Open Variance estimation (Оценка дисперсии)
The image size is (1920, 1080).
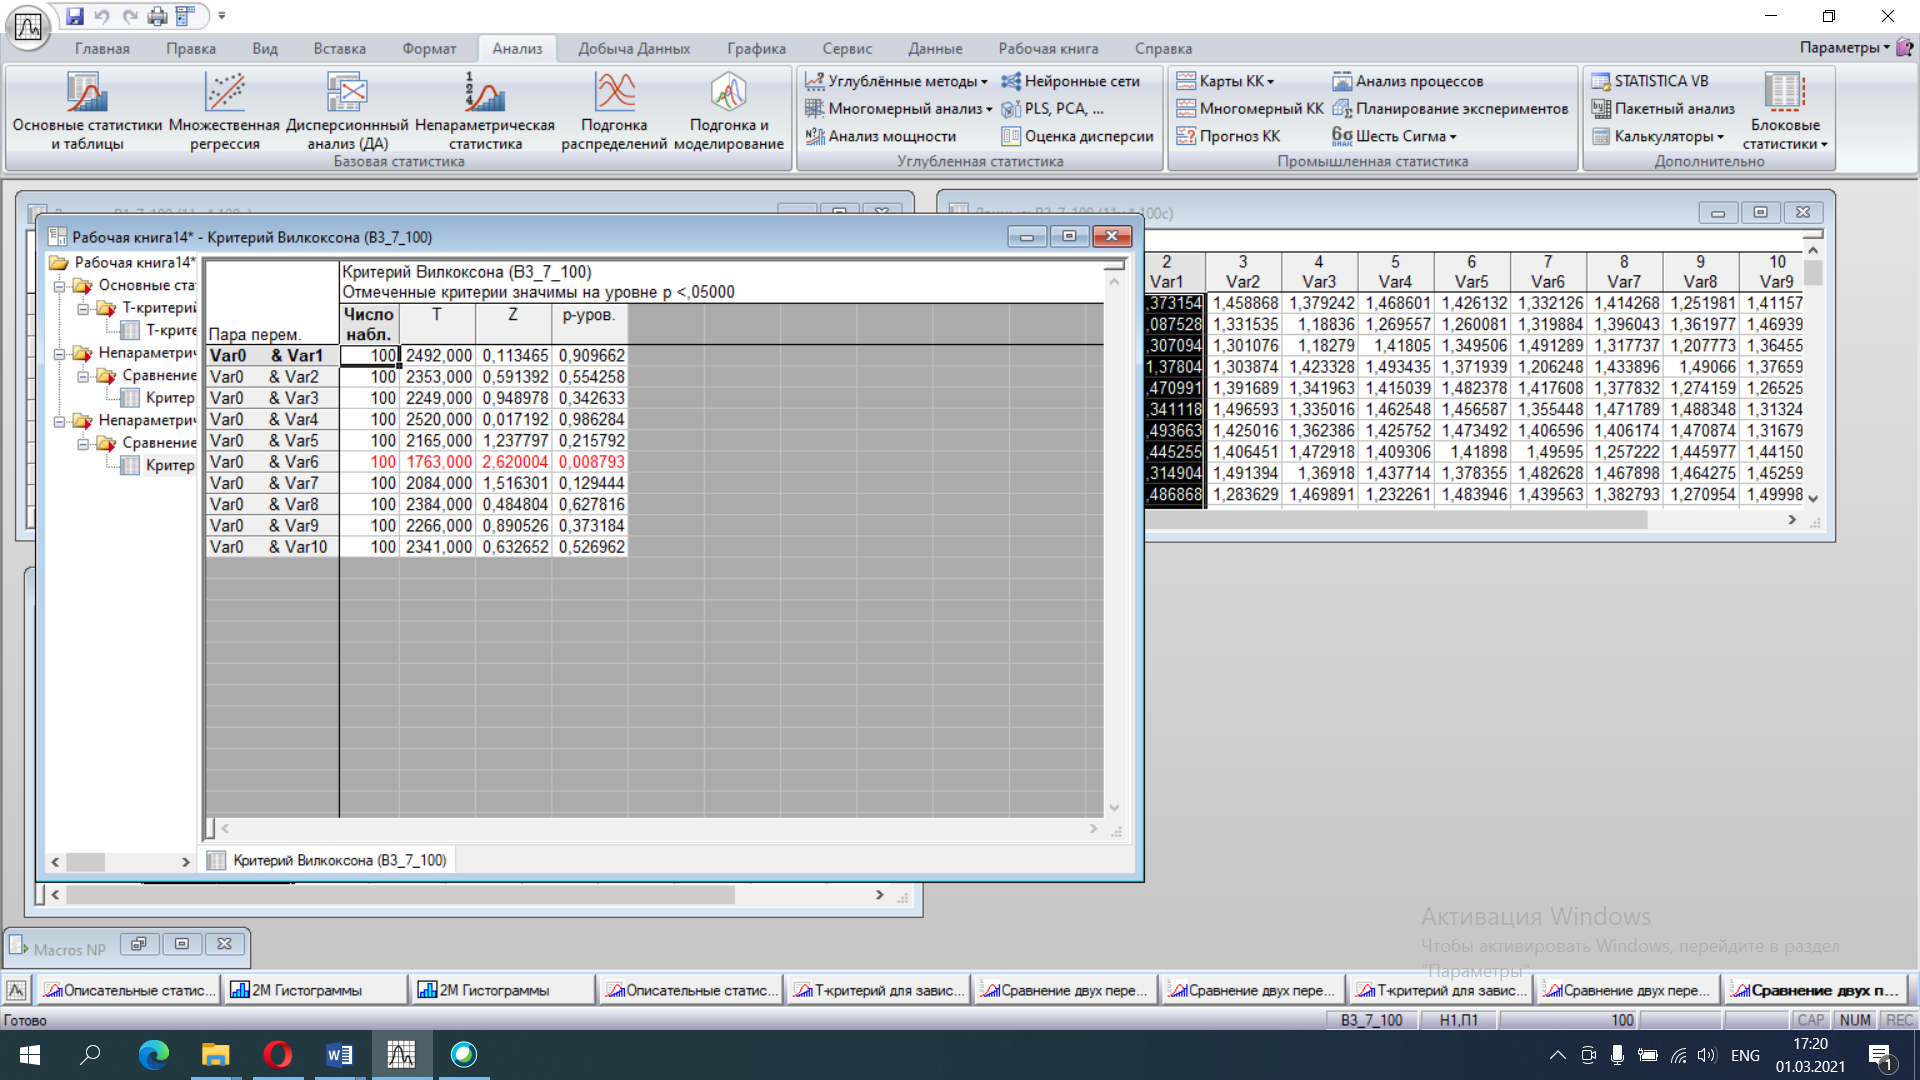pyautogui.click(x=1077, y=136)
